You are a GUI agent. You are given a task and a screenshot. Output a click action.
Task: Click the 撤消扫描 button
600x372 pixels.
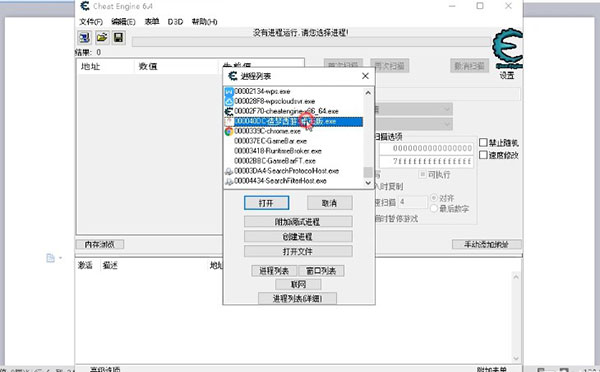pyautogui.click(x=470, y=66)
